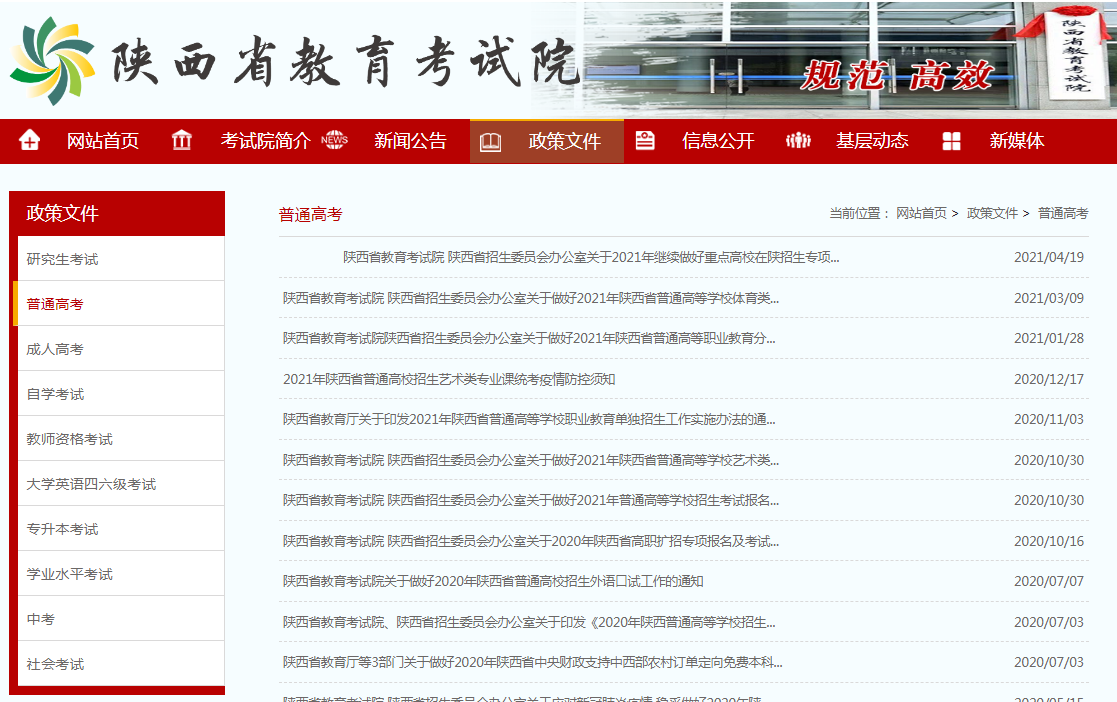Open the 2020 高职扩招专项报名 notice
Screen dimensions: 1117x702
531,541
